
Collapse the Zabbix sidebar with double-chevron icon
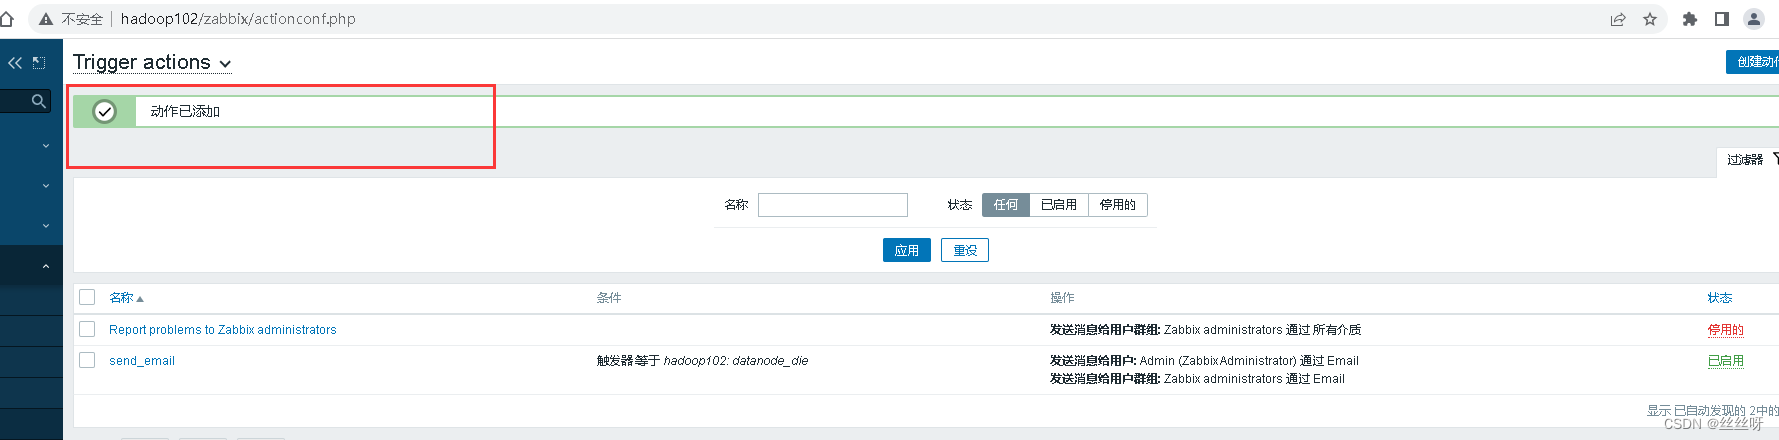[x=14, y=63]
